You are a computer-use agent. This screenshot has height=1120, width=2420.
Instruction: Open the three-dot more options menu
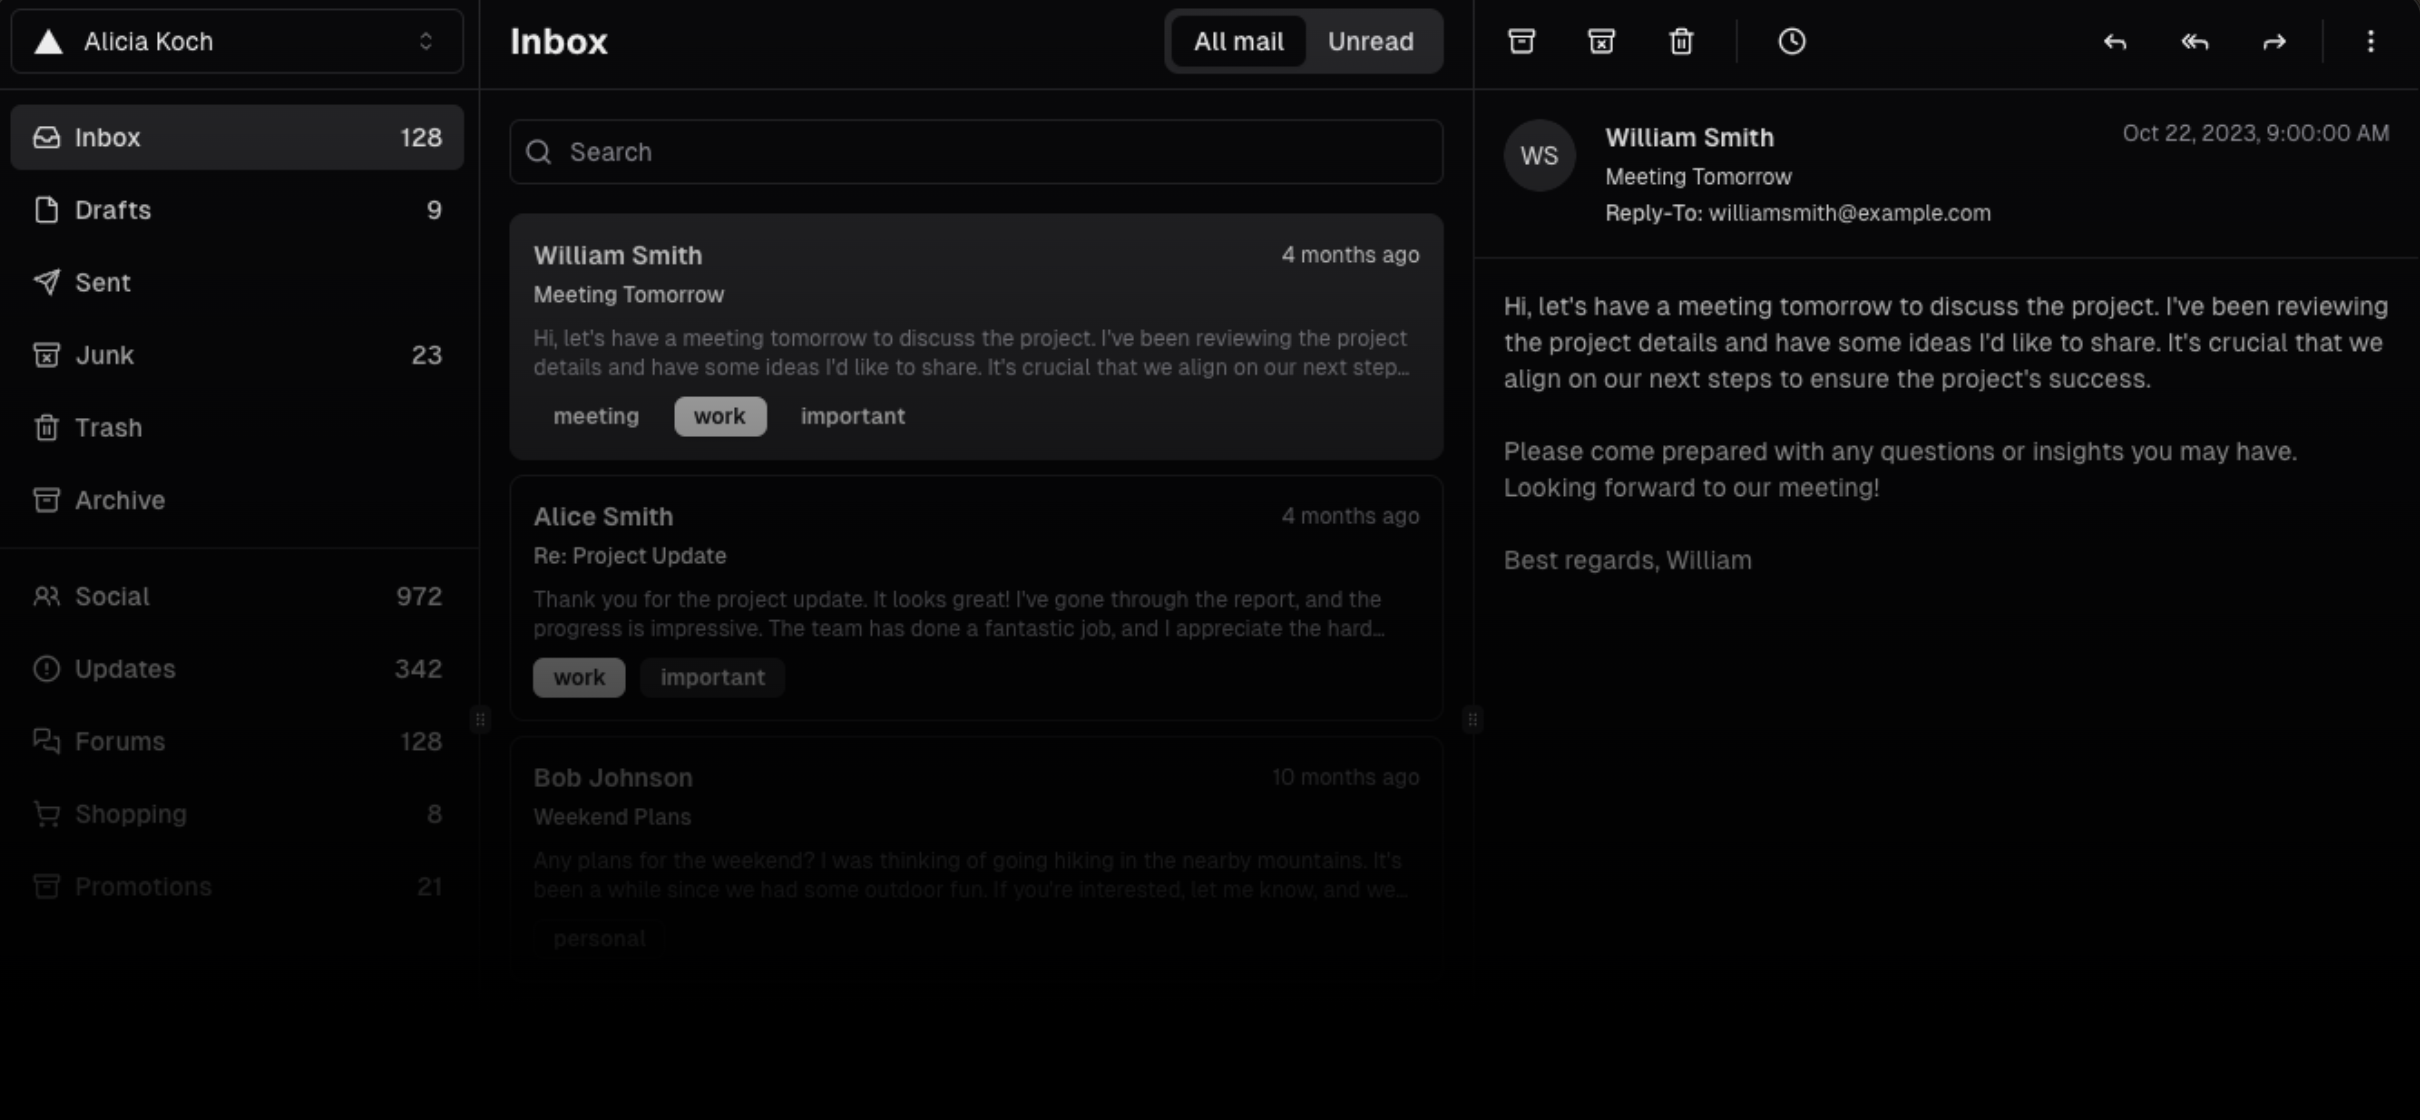click(x=2370, y=41)
